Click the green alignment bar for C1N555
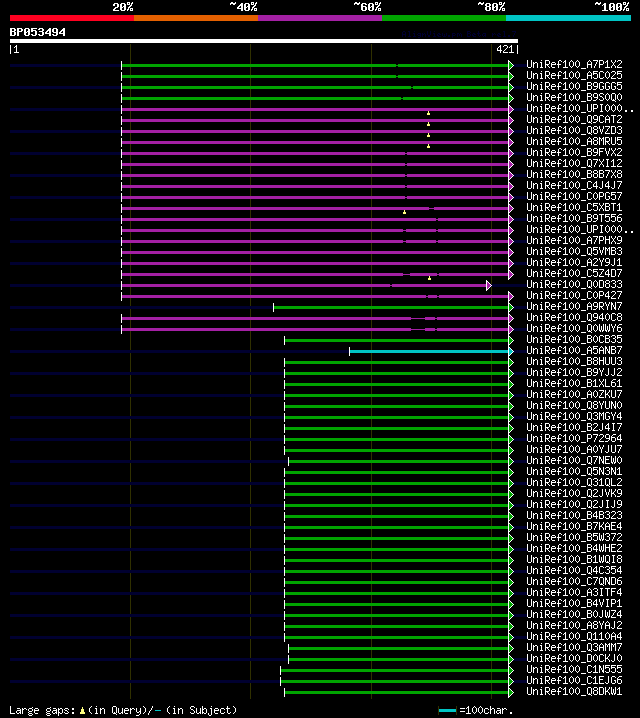This screenshot has width=640, height=718. (x=395, y=670)
